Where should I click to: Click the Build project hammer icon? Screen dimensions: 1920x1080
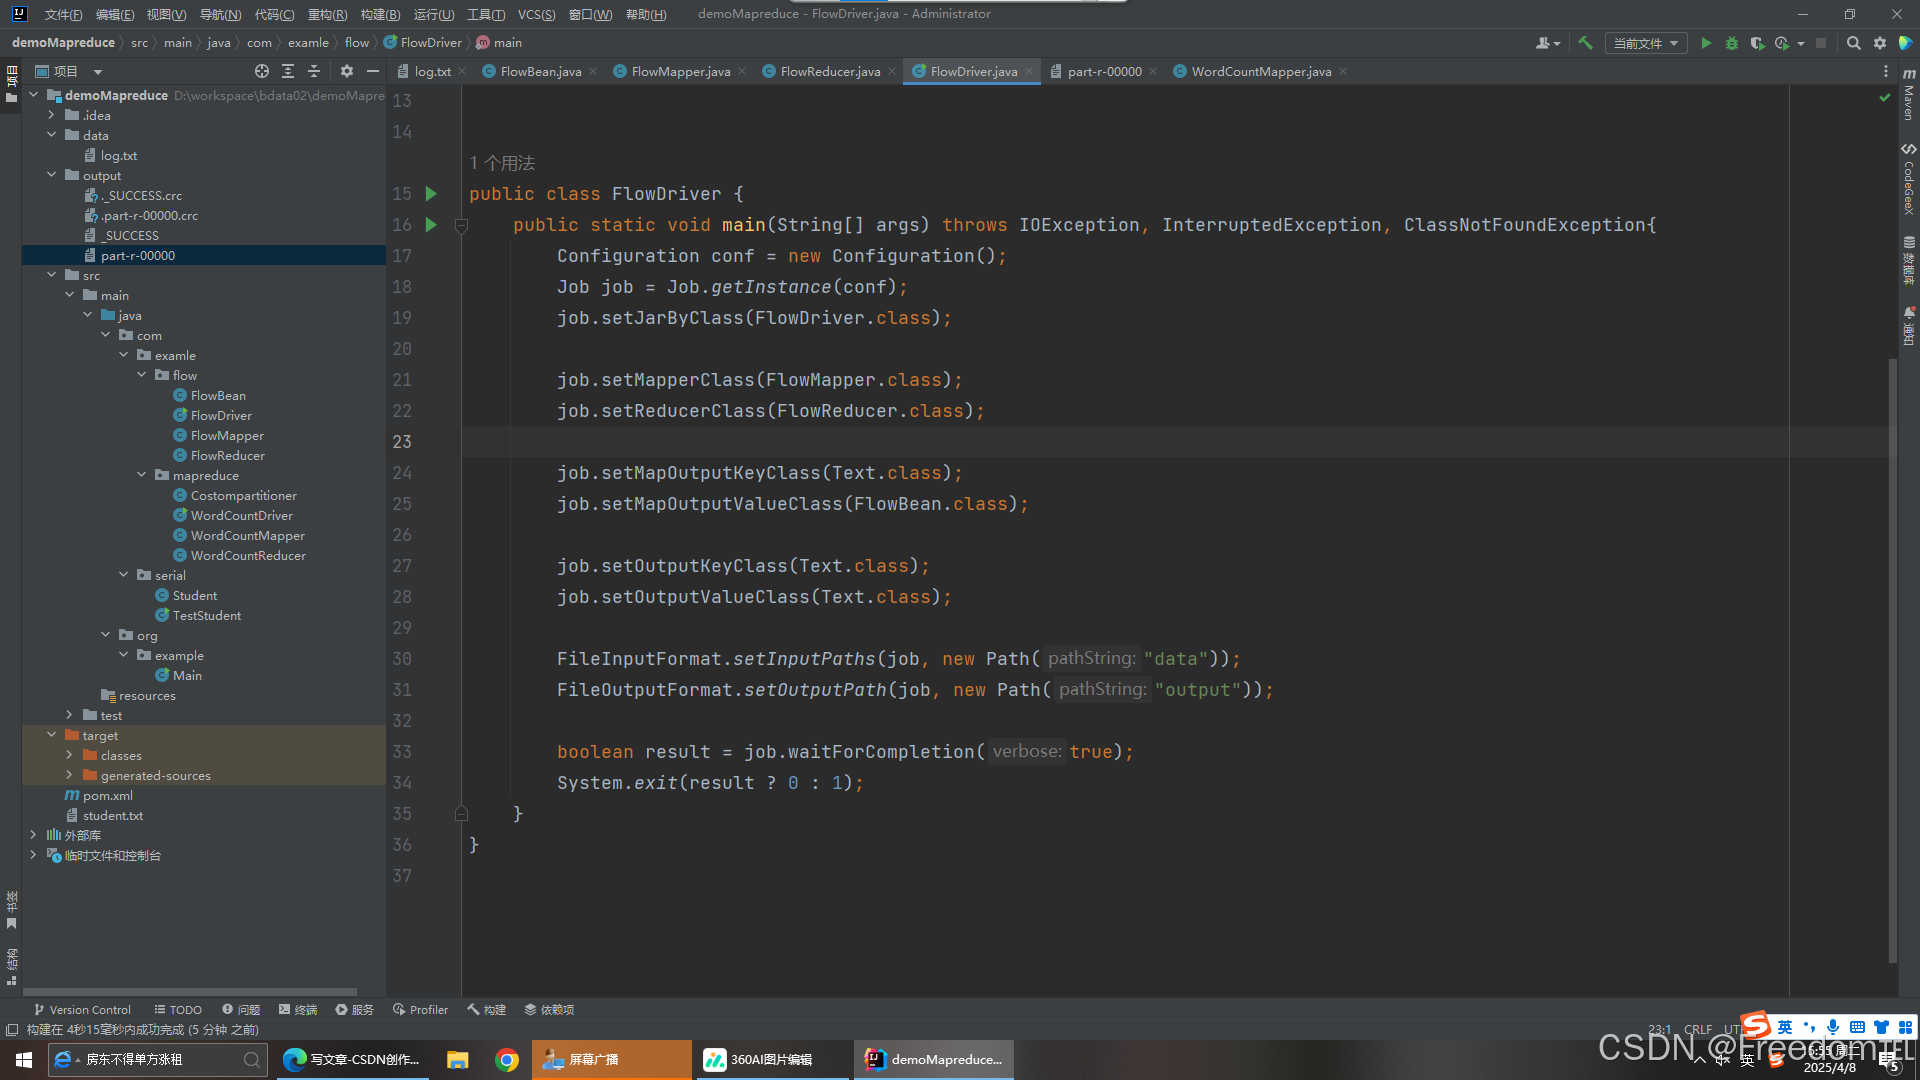(1585, 43)
